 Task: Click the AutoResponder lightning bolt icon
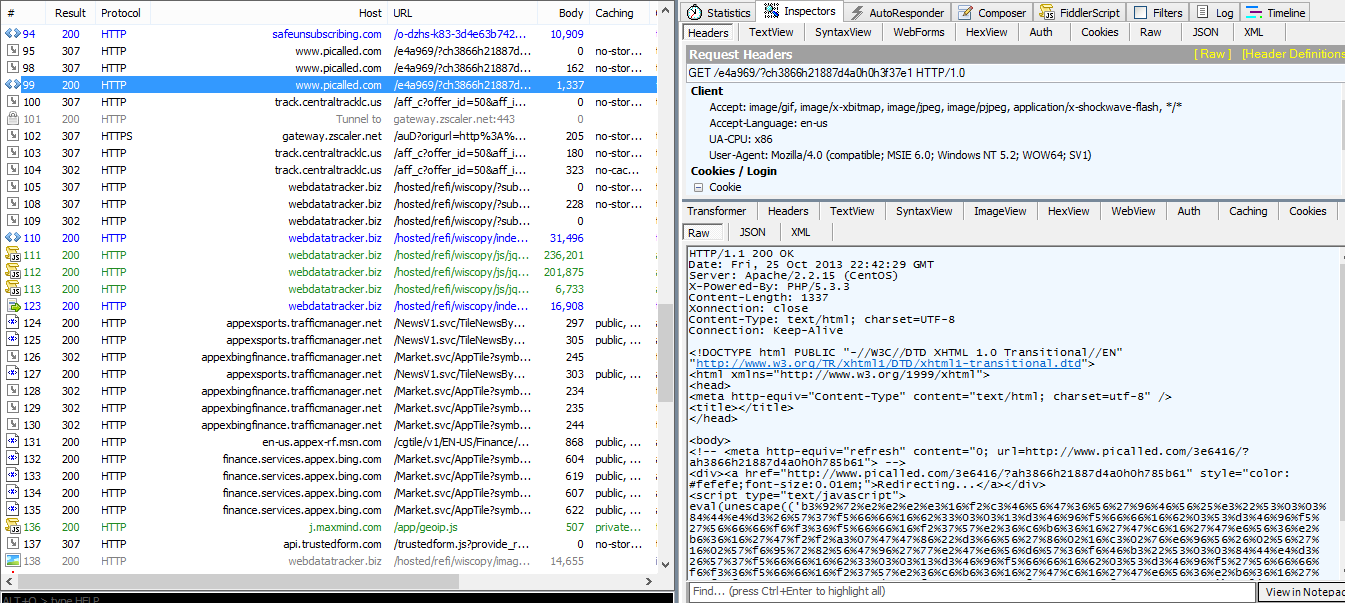pyautogui.click(x=856, y=13)
